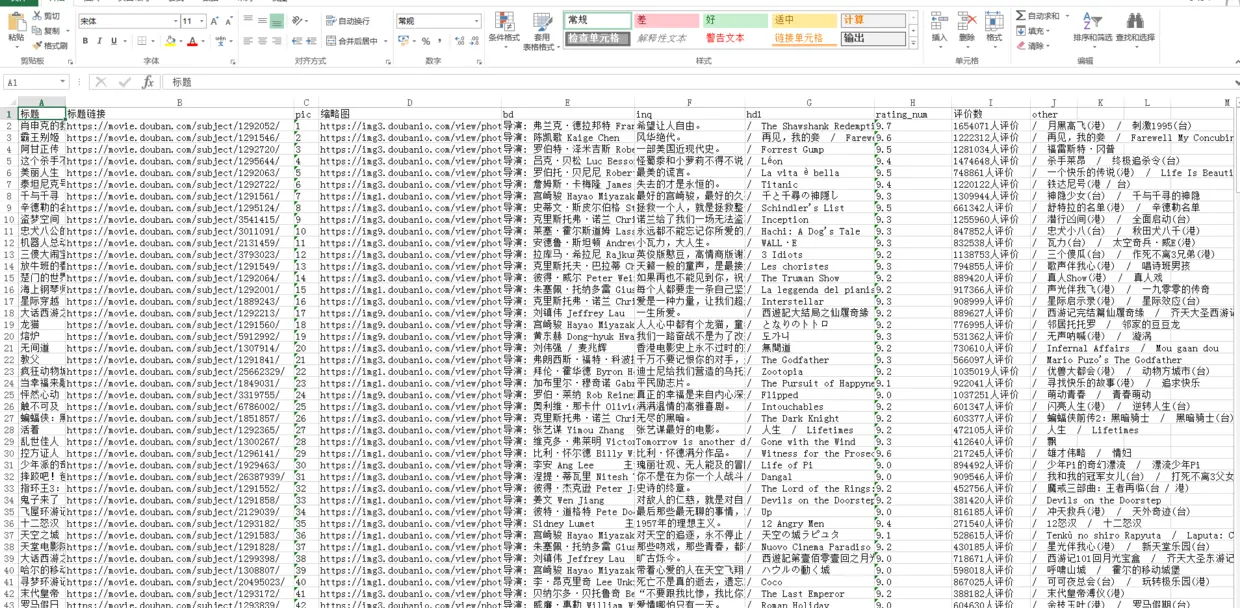
Task: Apply the 输出 (Output) cell style
Action: tap(872, 38)
